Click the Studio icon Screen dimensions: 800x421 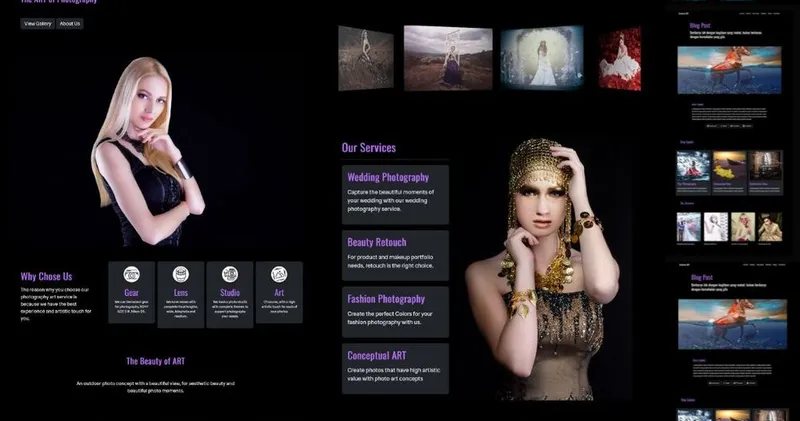230,274
